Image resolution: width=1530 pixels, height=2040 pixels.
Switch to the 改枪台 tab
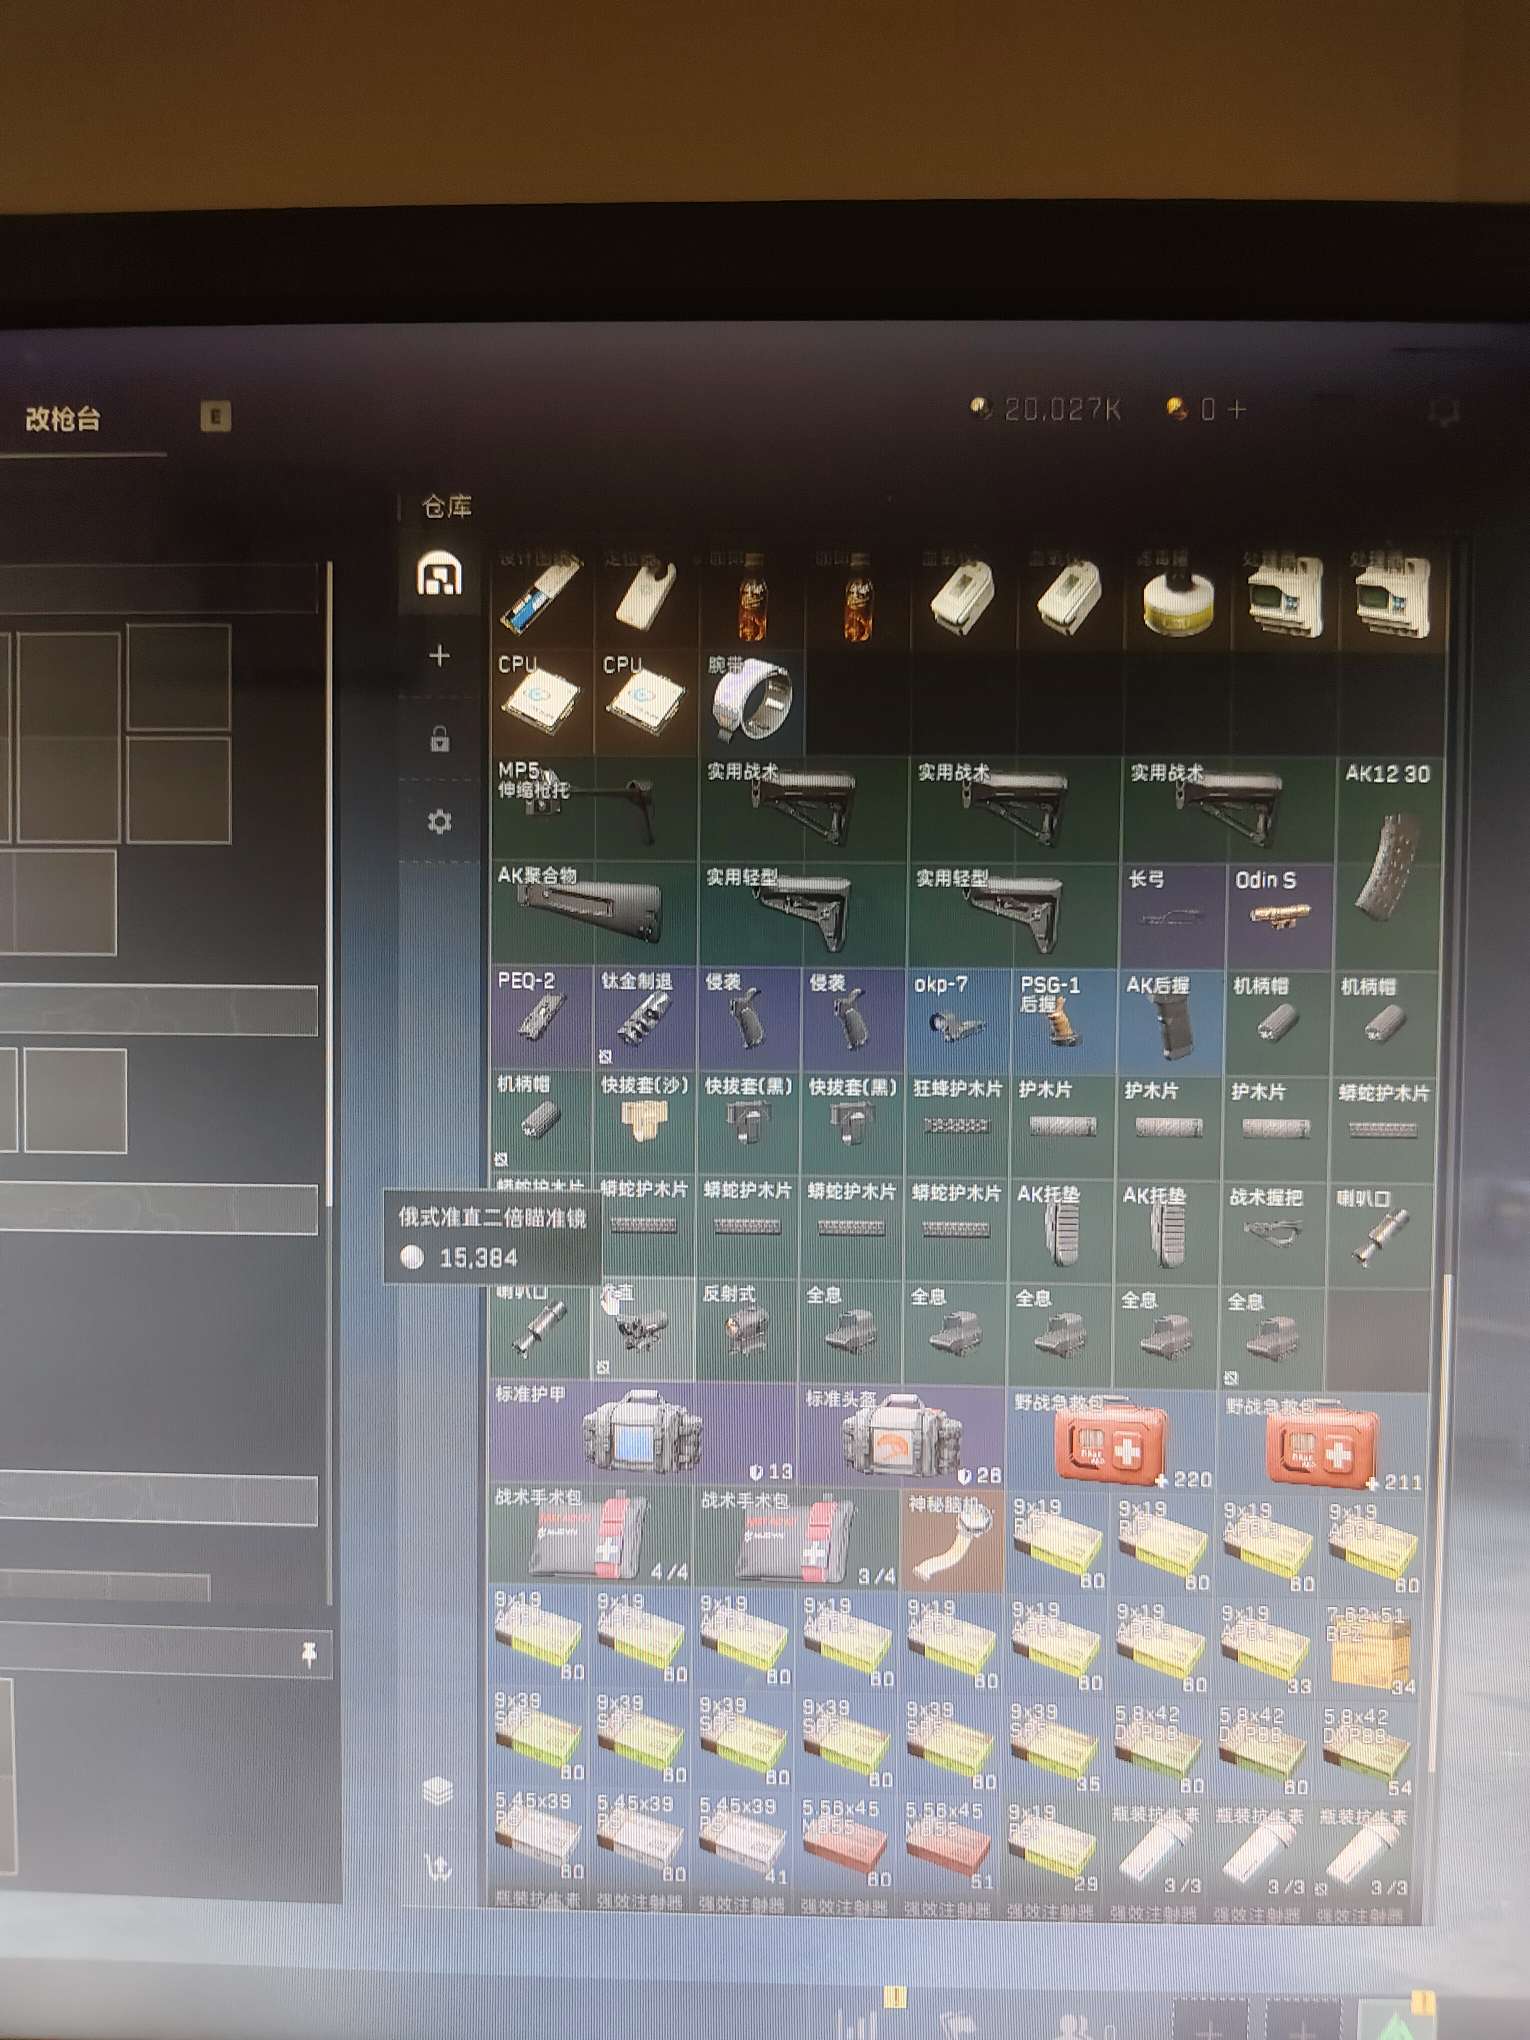(x=63, y=419)
